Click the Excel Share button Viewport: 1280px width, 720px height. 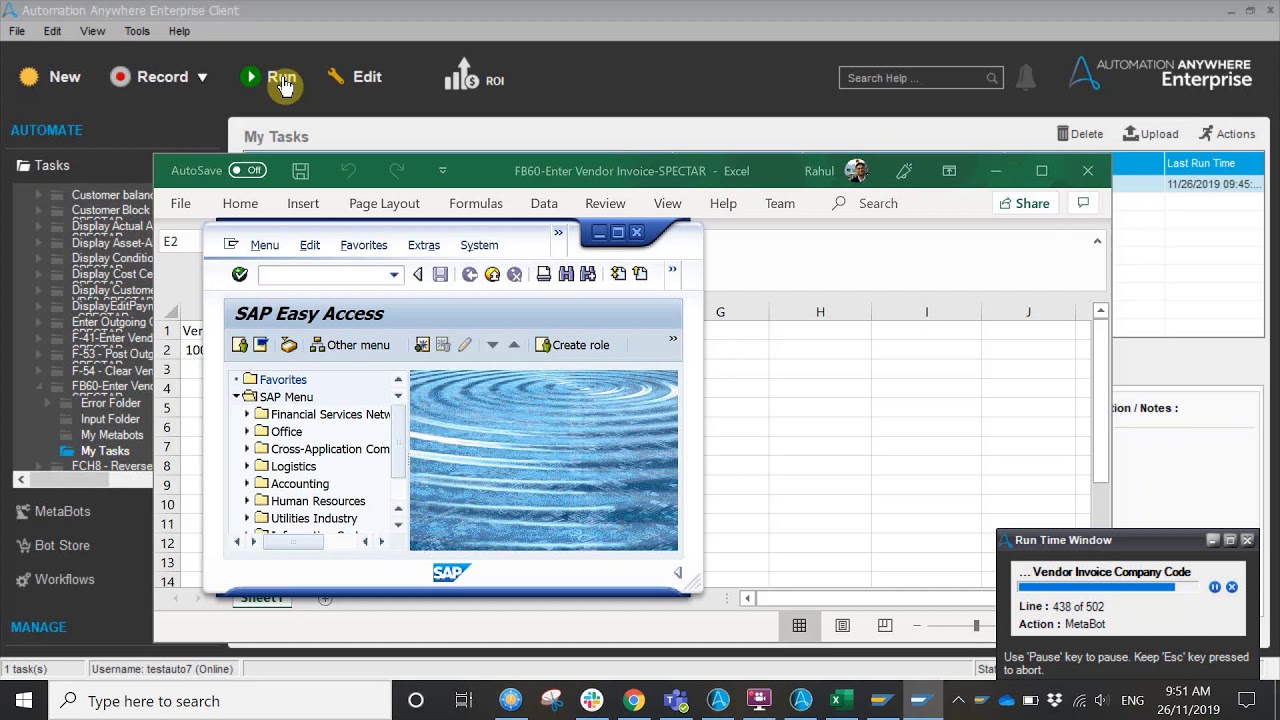1023,203
